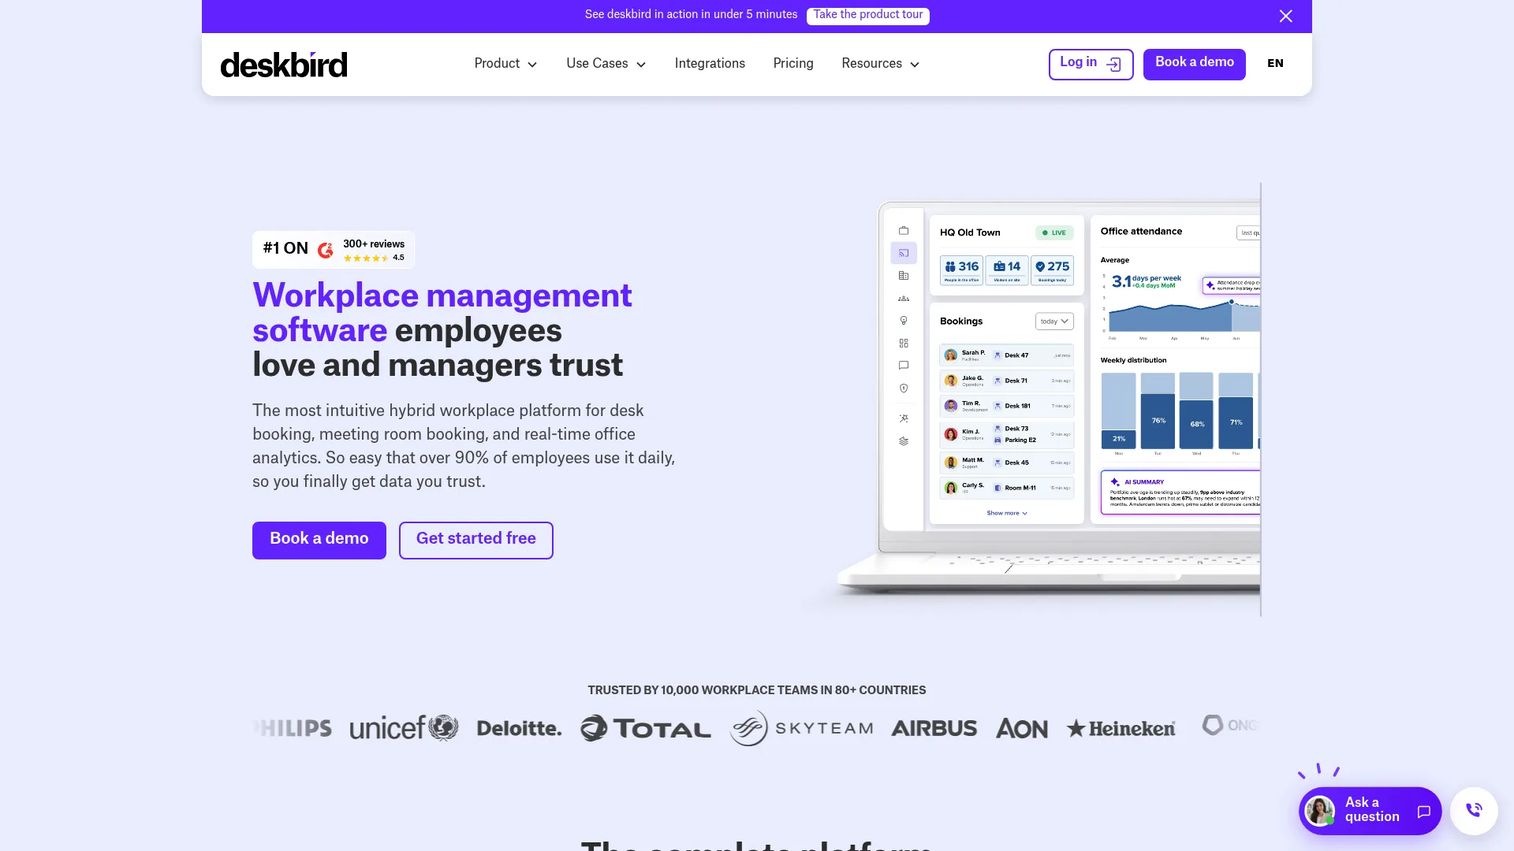Click Sarah P.'s avatar in Bookings
This screenshot has height=851, width=1514.
(951, 355)
